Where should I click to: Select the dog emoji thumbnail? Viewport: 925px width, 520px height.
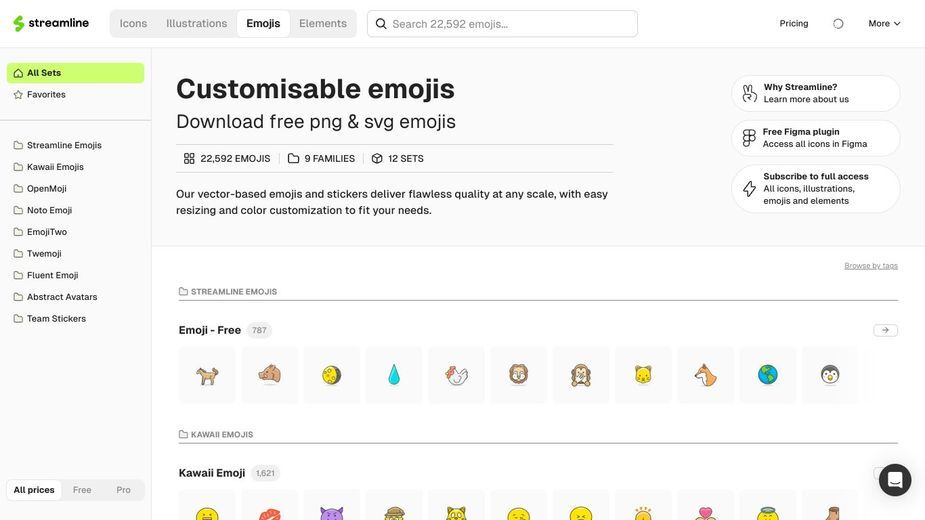tap(207, 375)
